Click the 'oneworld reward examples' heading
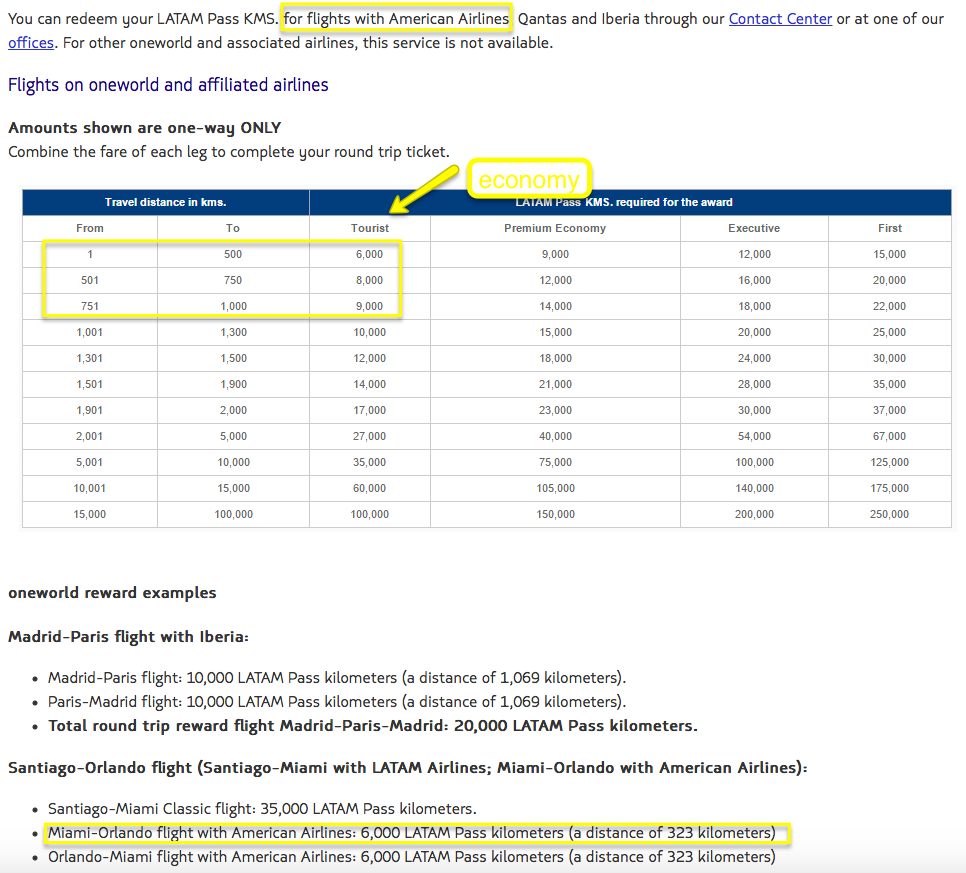This screenshot has height=873, width=966. click(112, 593)
